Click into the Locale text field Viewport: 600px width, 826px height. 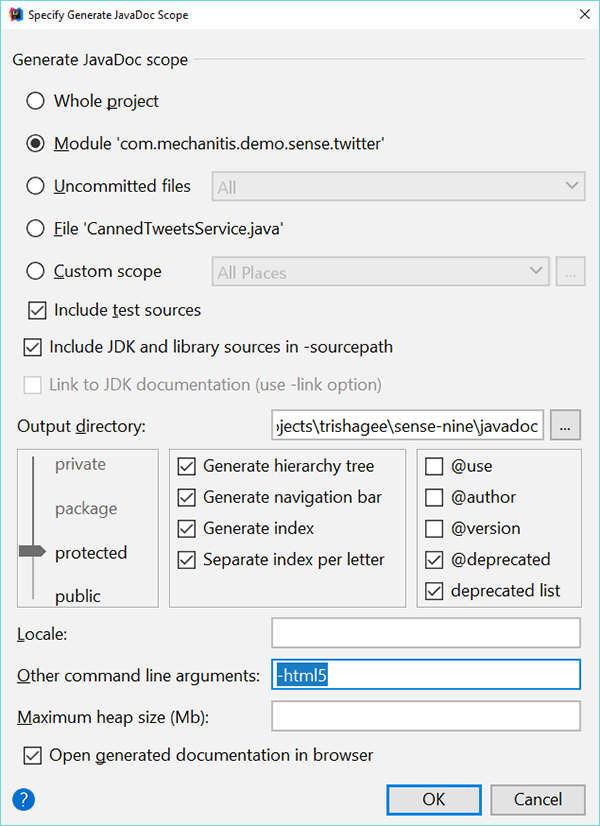(426, 633)
